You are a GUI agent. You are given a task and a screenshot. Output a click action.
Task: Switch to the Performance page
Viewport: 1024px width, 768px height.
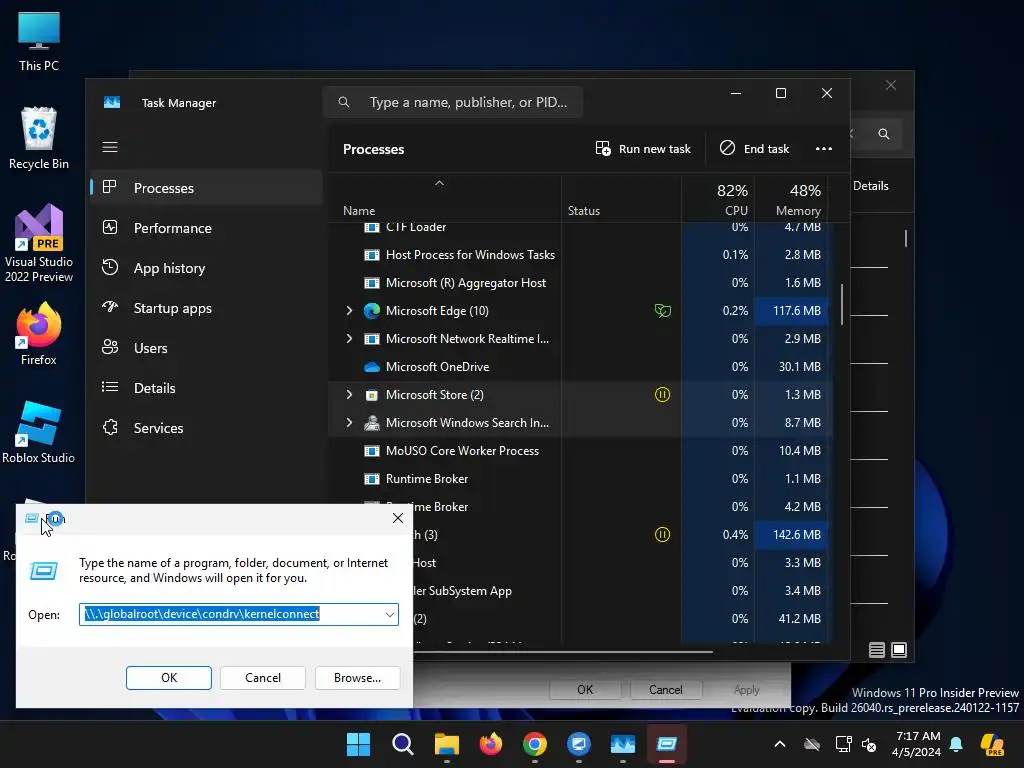click(206, 228)
